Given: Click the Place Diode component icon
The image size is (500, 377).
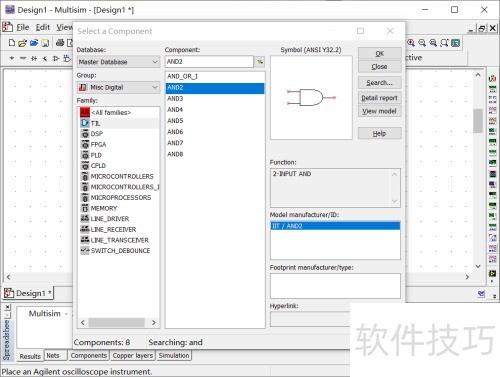Looking at the screenshot, I should pyautogui.click(x=34, y=58).
